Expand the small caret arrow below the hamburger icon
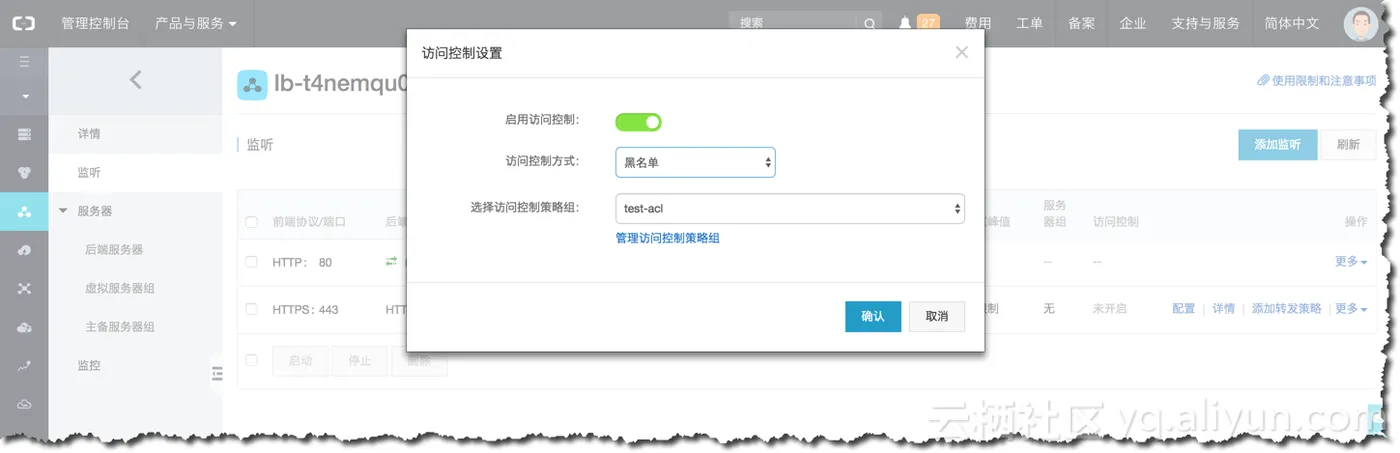This screenshot has height=453, width=1400. point(25,97)
